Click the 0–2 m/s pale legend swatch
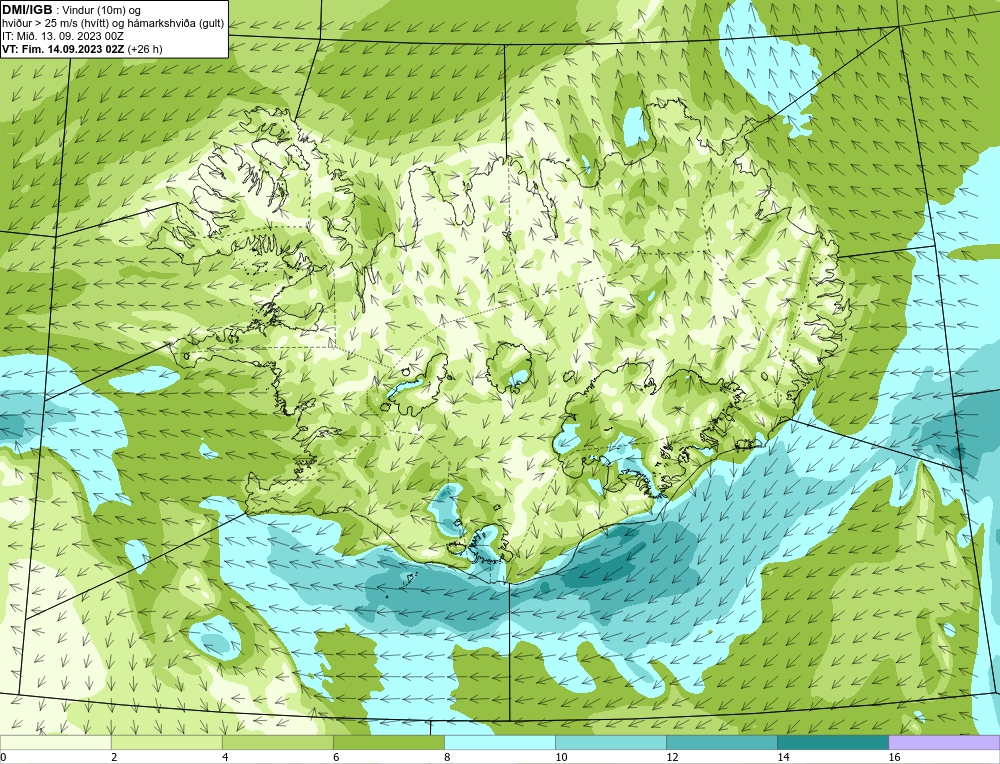 (x=55, y=742)
